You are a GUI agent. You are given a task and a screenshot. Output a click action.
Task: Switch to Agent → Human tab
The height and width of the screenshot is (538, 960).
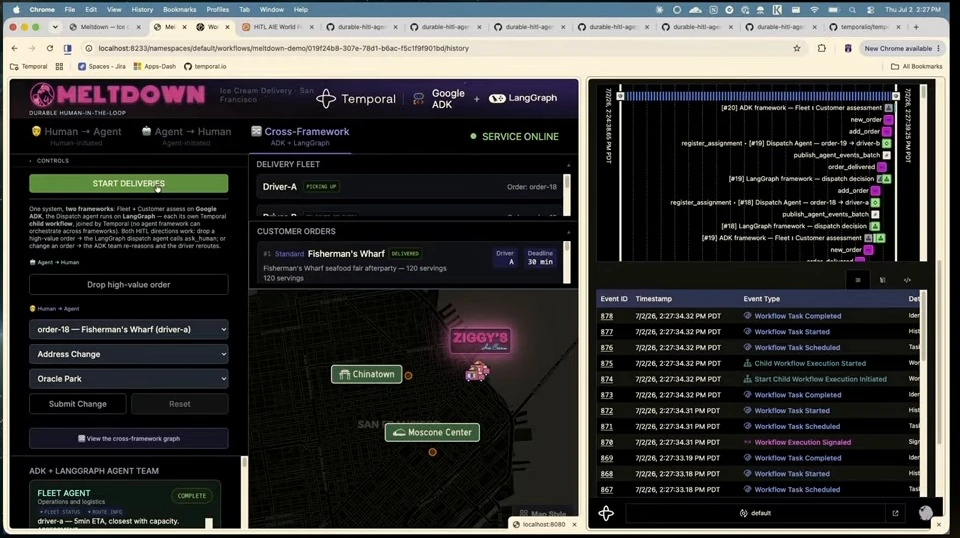[x=186, y=136]
